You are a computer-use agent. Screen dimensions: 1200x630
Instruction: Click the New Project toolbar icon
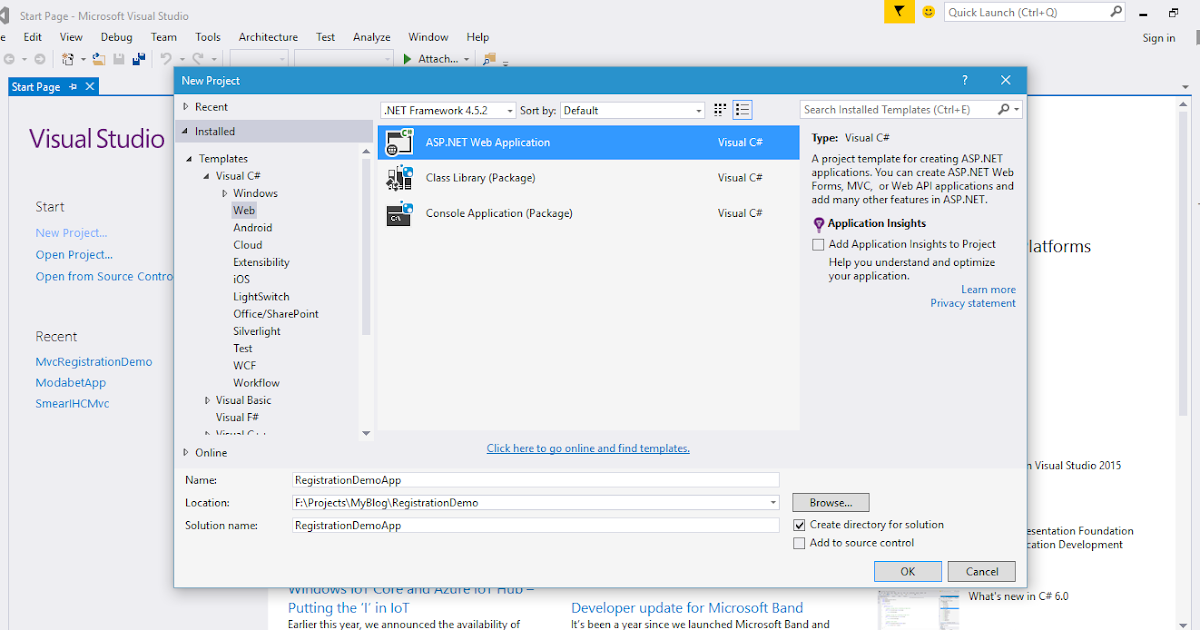(68, 59)
